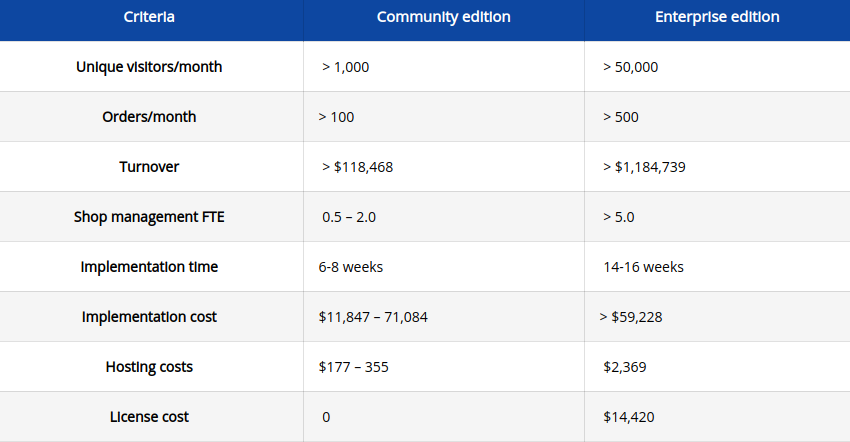
Task: Click the Enterprise edition column header
Action: click(x=717, y=17)
